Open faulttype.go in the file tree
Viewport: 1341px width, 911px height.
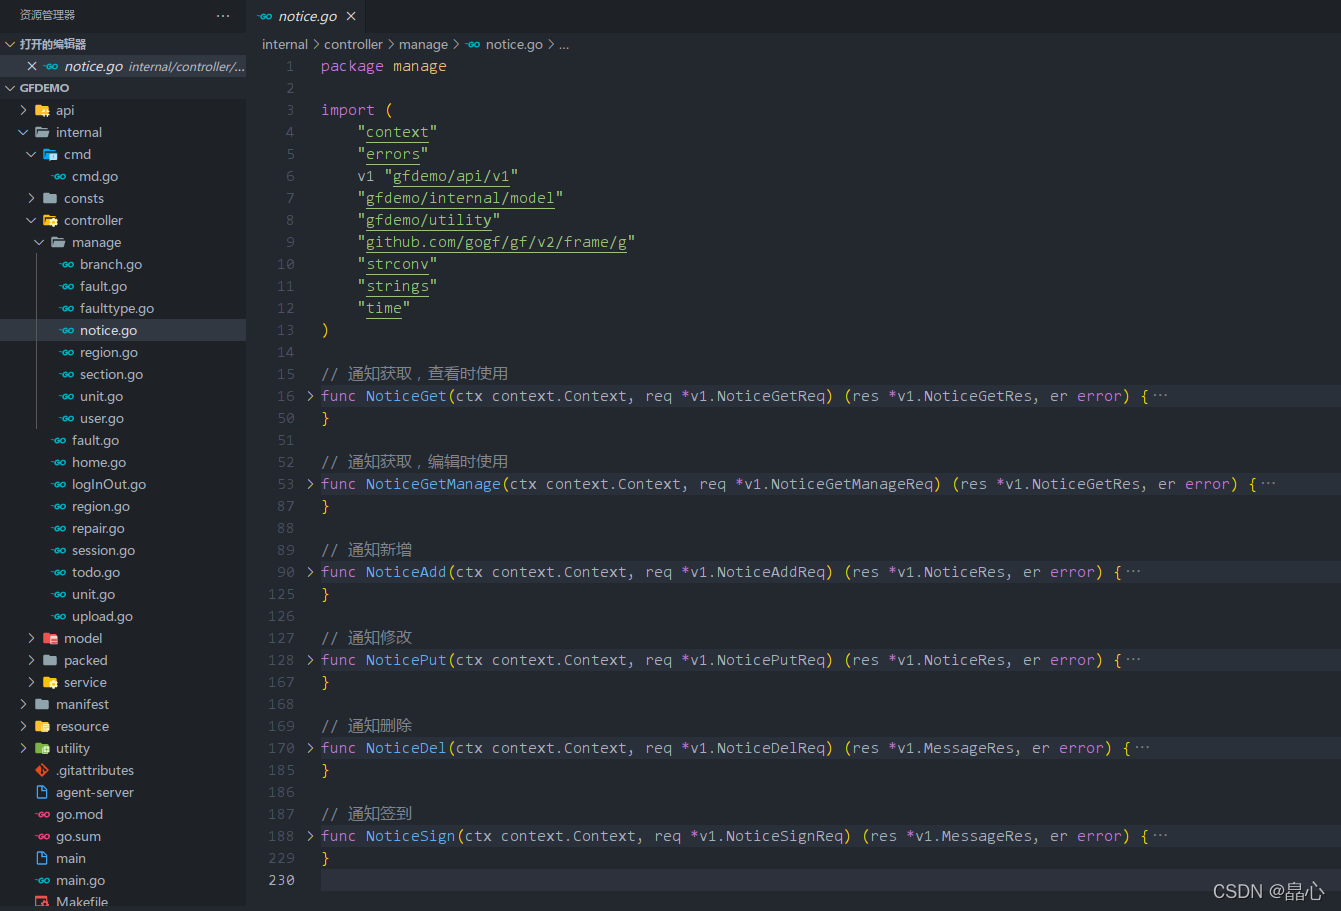117,308
